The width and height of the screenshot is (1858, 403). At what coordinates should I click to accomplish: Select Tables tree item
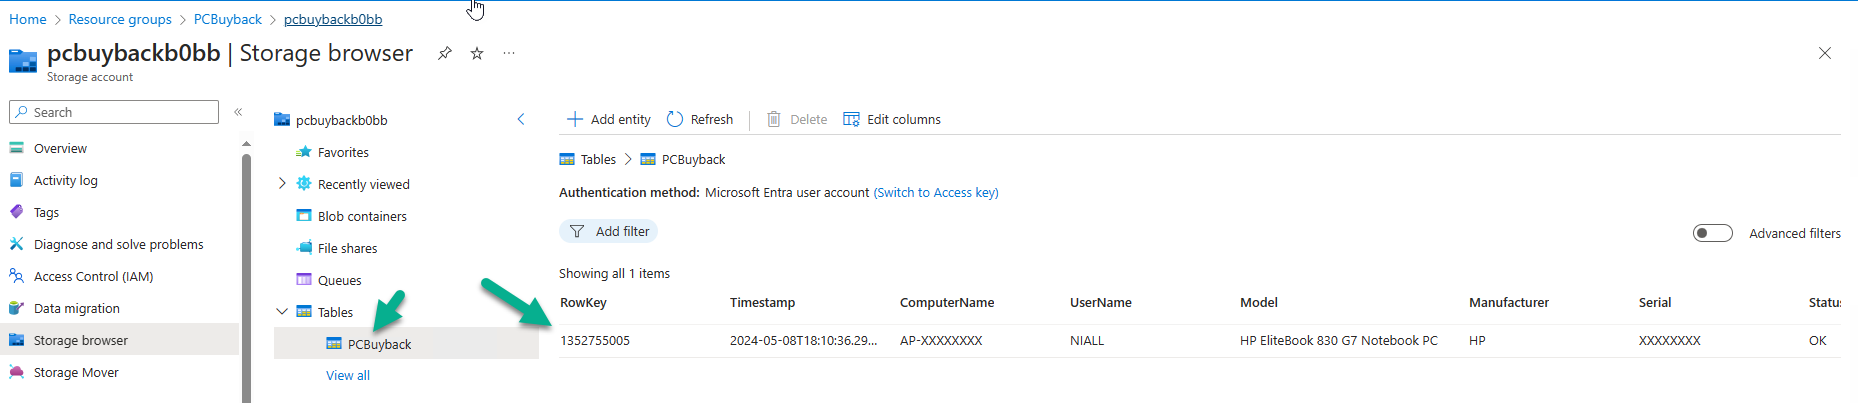point(335,312)
